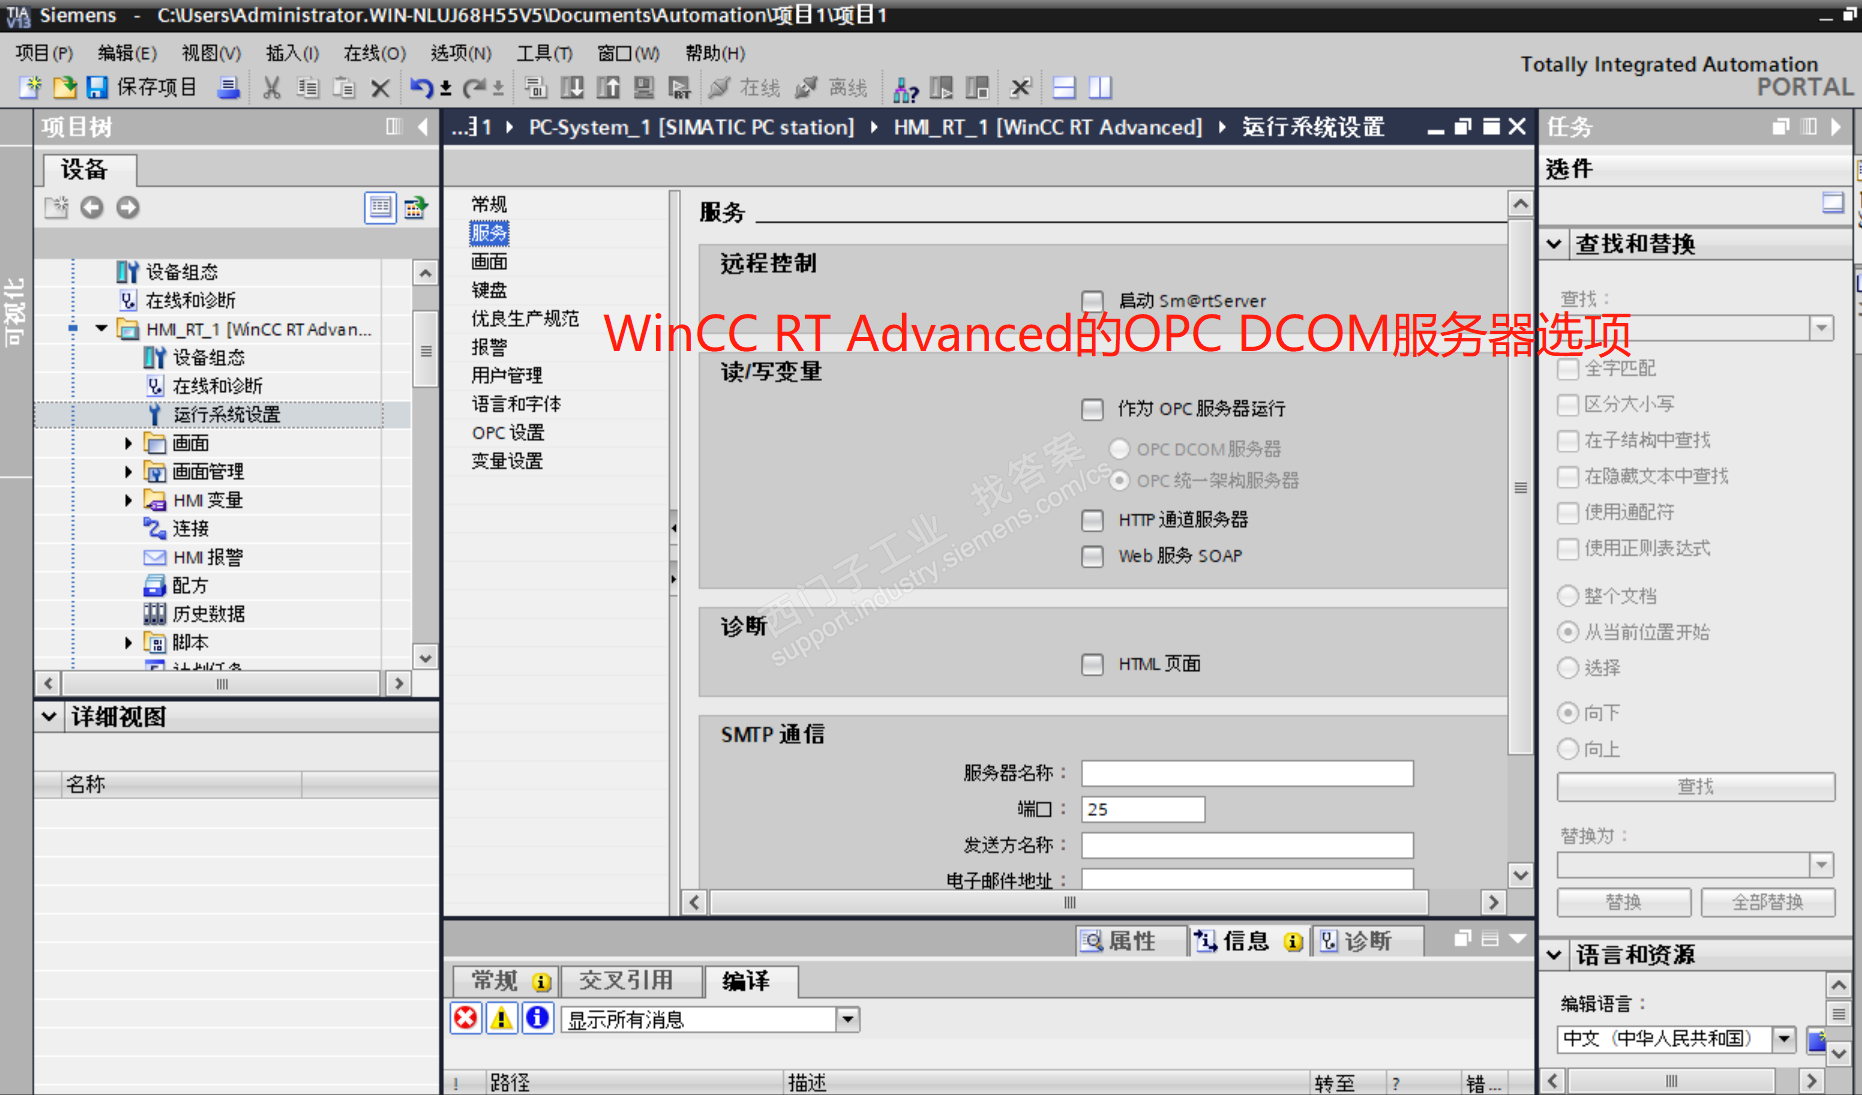Open the 在线(O) menu

click(x=374, y=53)
